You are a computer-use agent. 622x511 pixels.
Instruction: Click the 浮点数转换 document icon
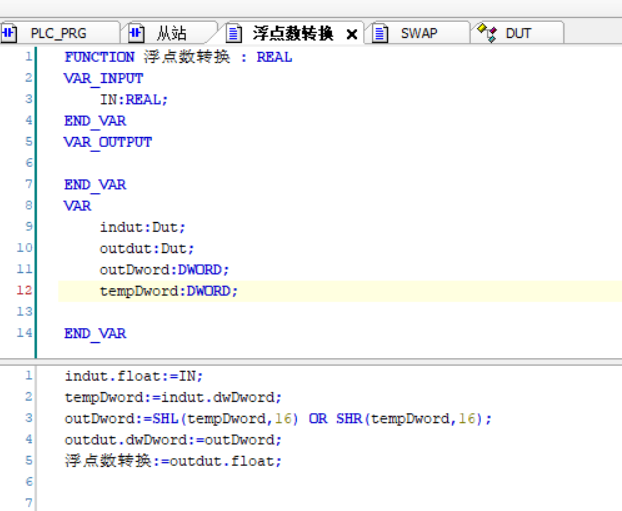(234, 33)
